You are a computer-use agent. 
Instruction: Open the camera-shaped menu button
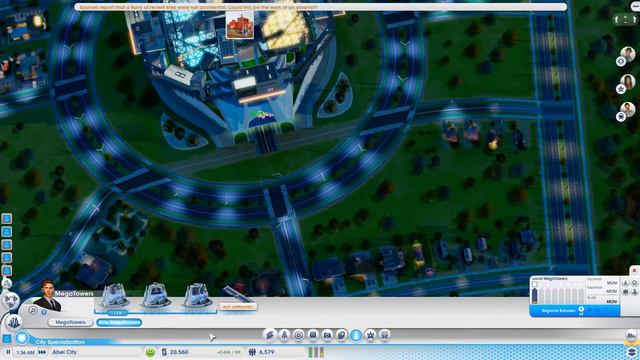[327, 335]
